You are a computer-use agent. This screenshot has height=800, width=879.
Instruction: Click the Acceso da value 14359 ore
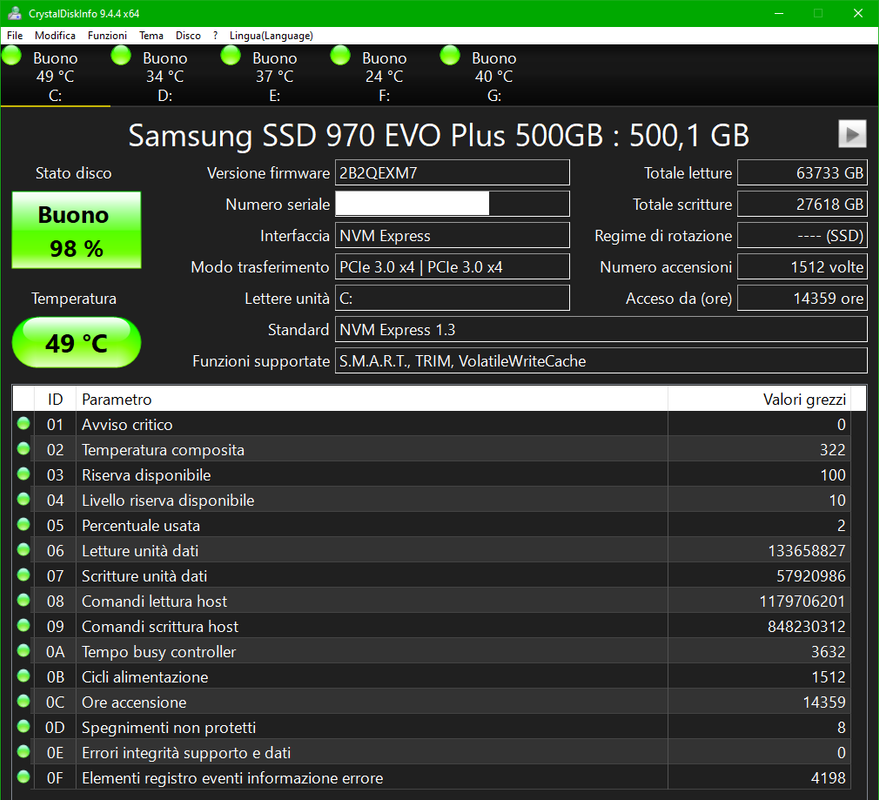pos(802,298)
